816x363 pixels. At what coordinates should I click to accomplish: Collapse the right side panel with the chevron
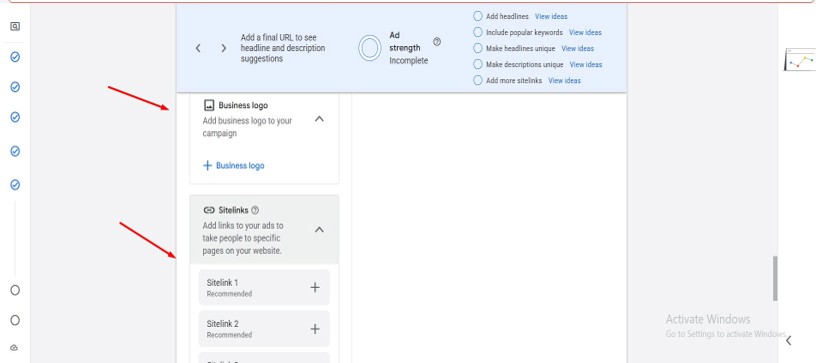pyautogui.click(x=789, y=340)
